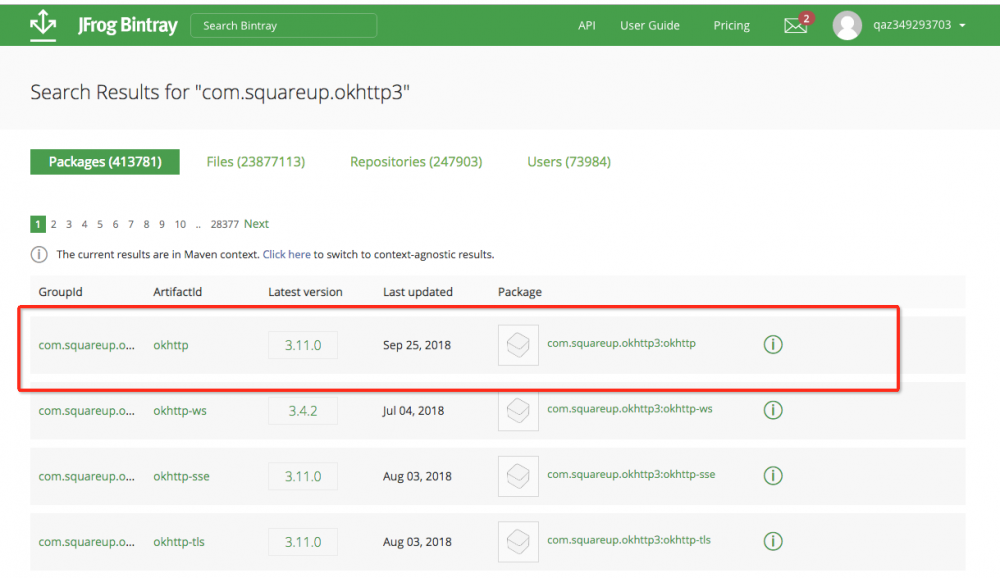The image size is (1000, 578).
Task: Open the Pricing page link
Action: (x=731, y=25)
